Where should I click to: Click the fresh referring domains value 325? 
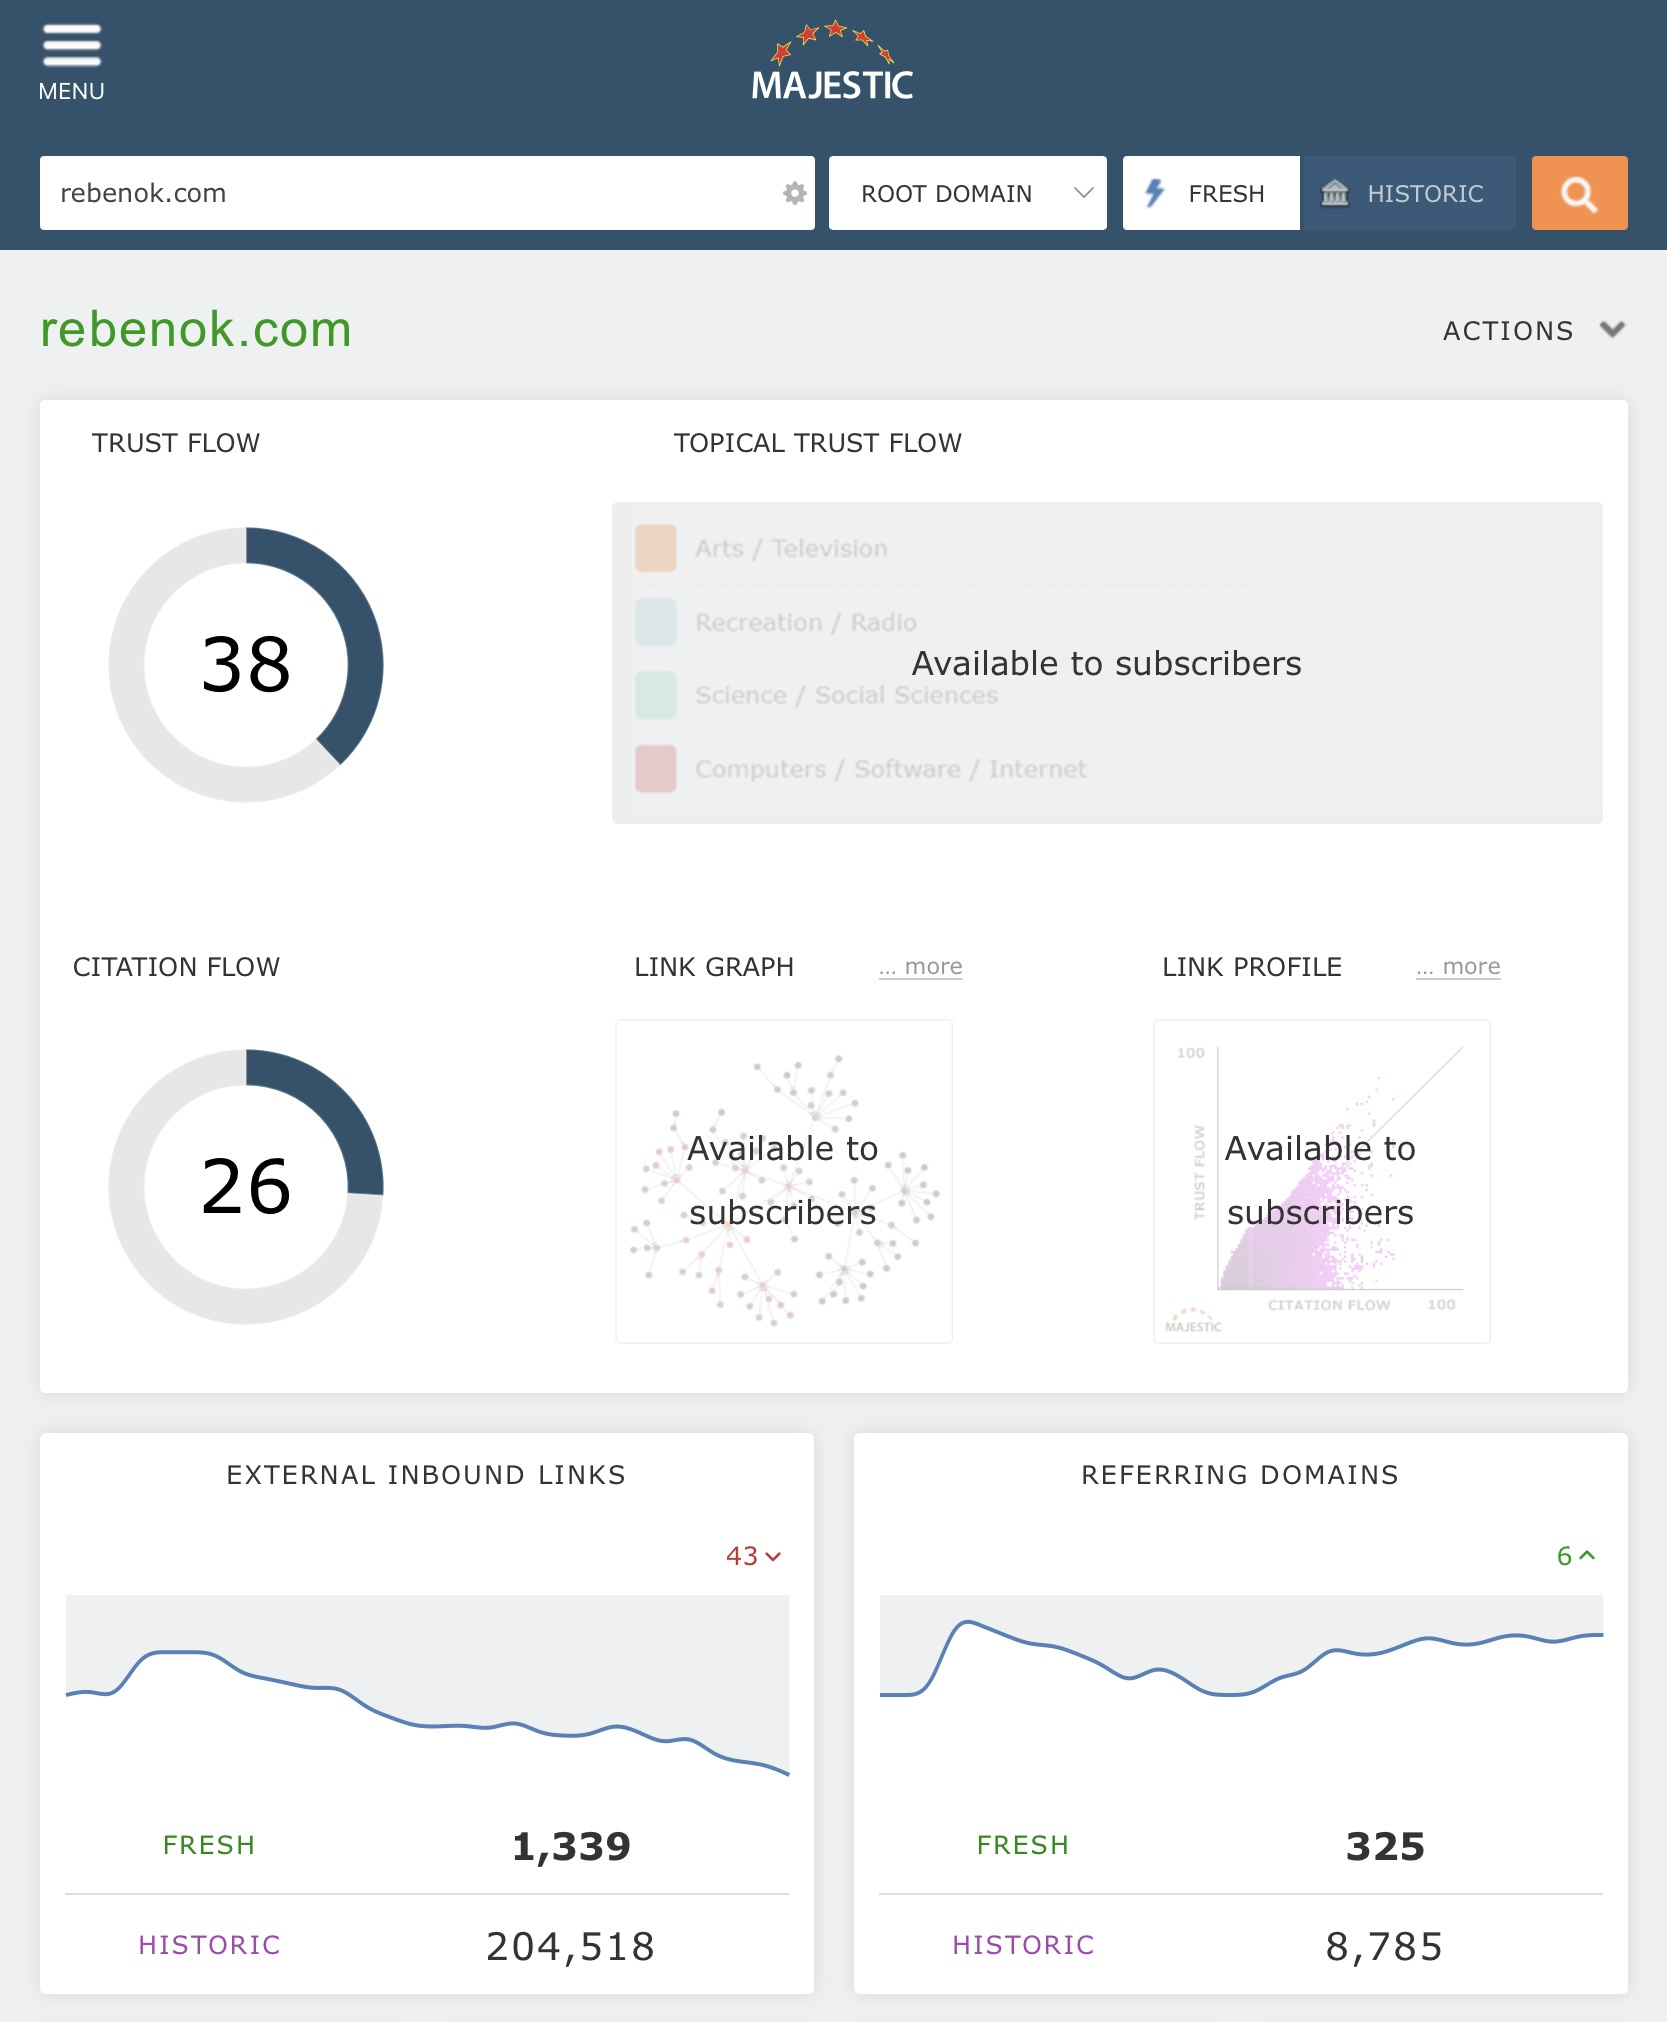tap(1385, 1846)
